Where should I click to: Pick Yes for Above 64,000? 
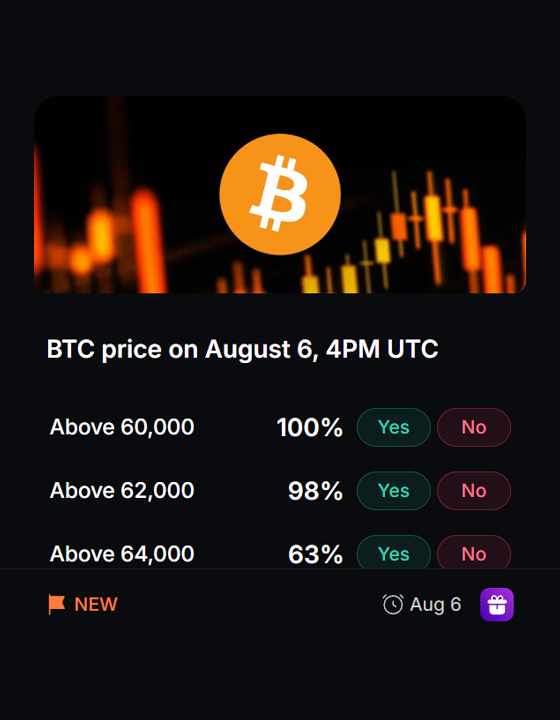(394, 552)
